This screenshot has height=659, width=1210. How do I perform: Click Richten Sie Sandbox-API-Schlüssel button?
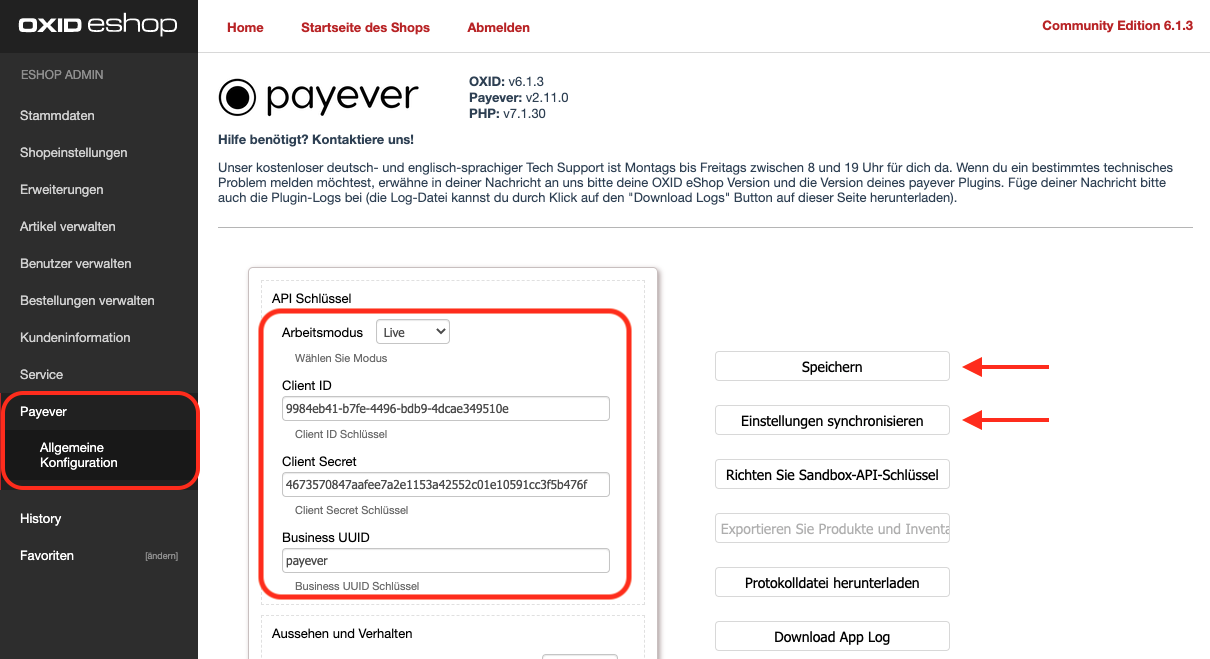tap(832, 475)
